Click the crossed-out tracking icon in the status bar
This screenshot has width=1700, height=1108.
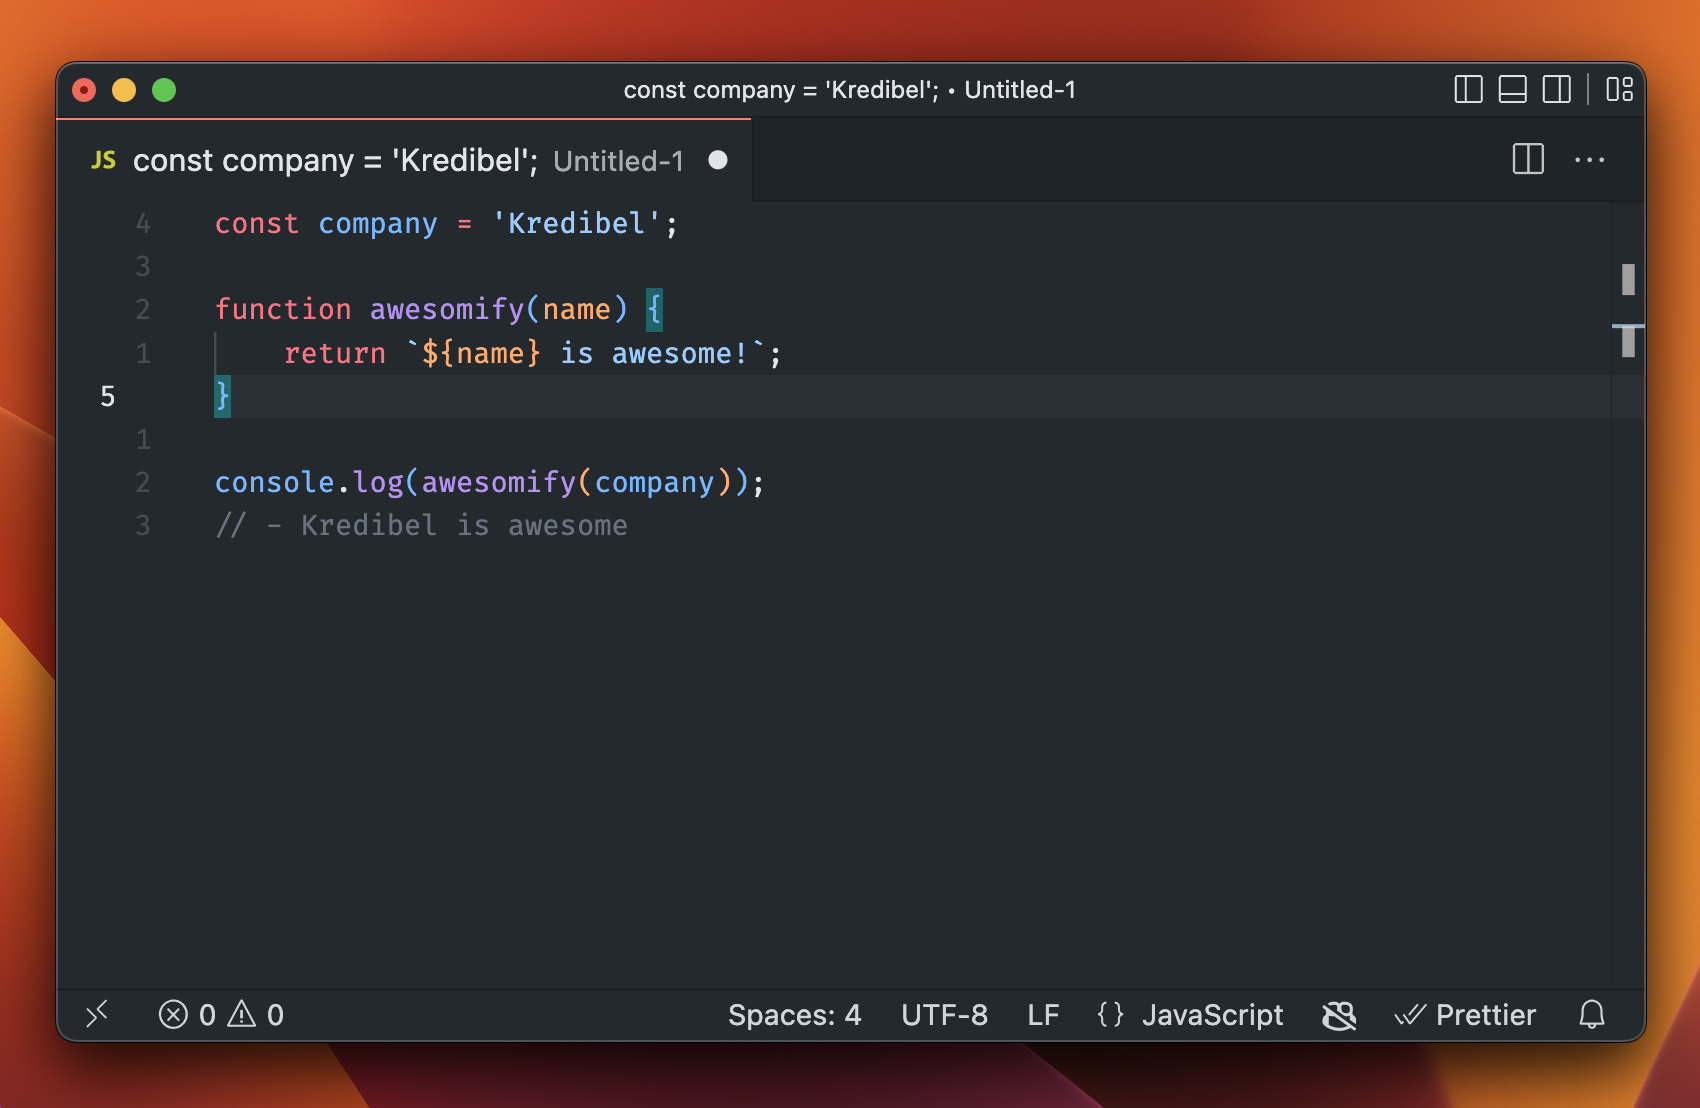[1338, 1014]
